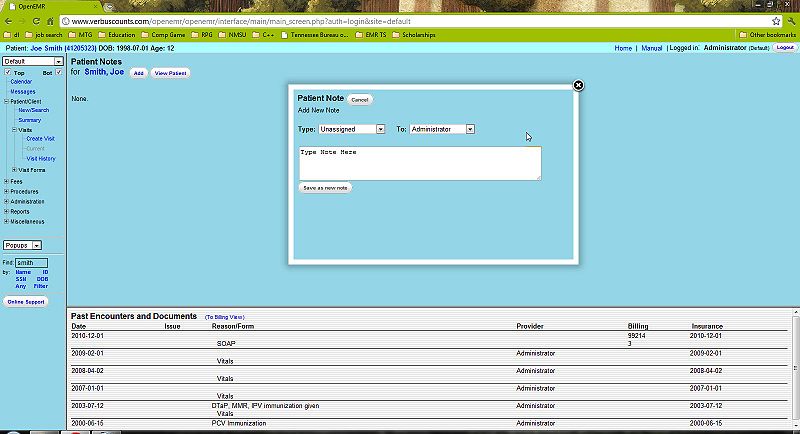Viewport: 800px width, 434px height.
Task: Search patients by ID
Action: (45, 272)
